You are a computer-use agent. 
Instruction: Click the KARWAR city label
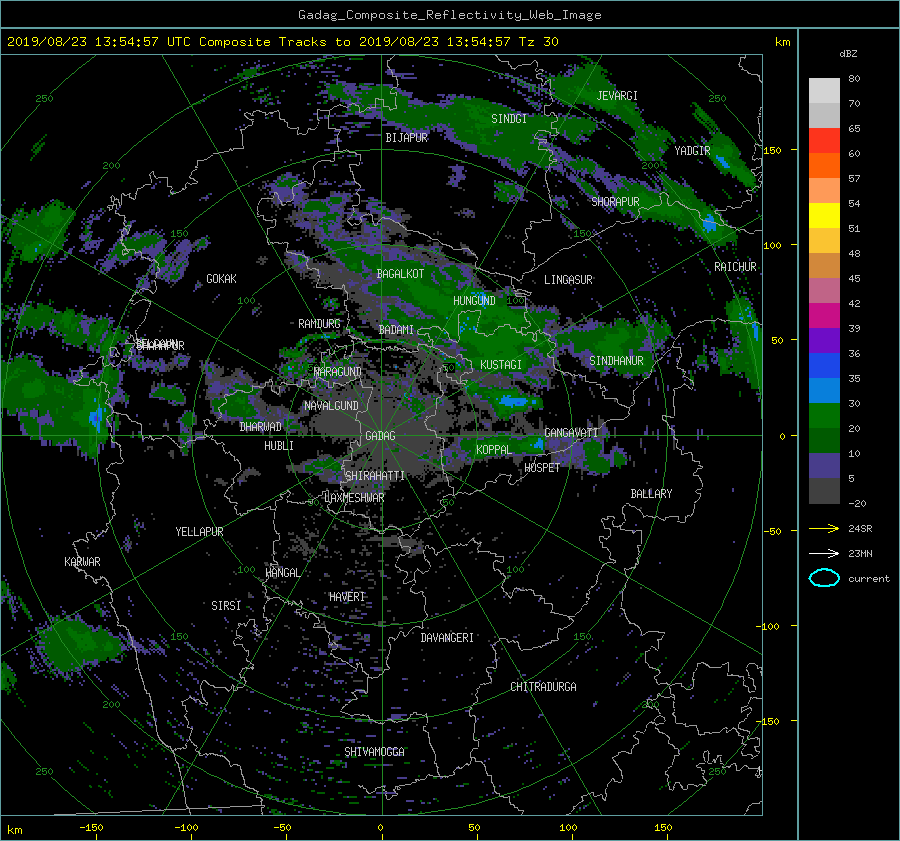82,561
